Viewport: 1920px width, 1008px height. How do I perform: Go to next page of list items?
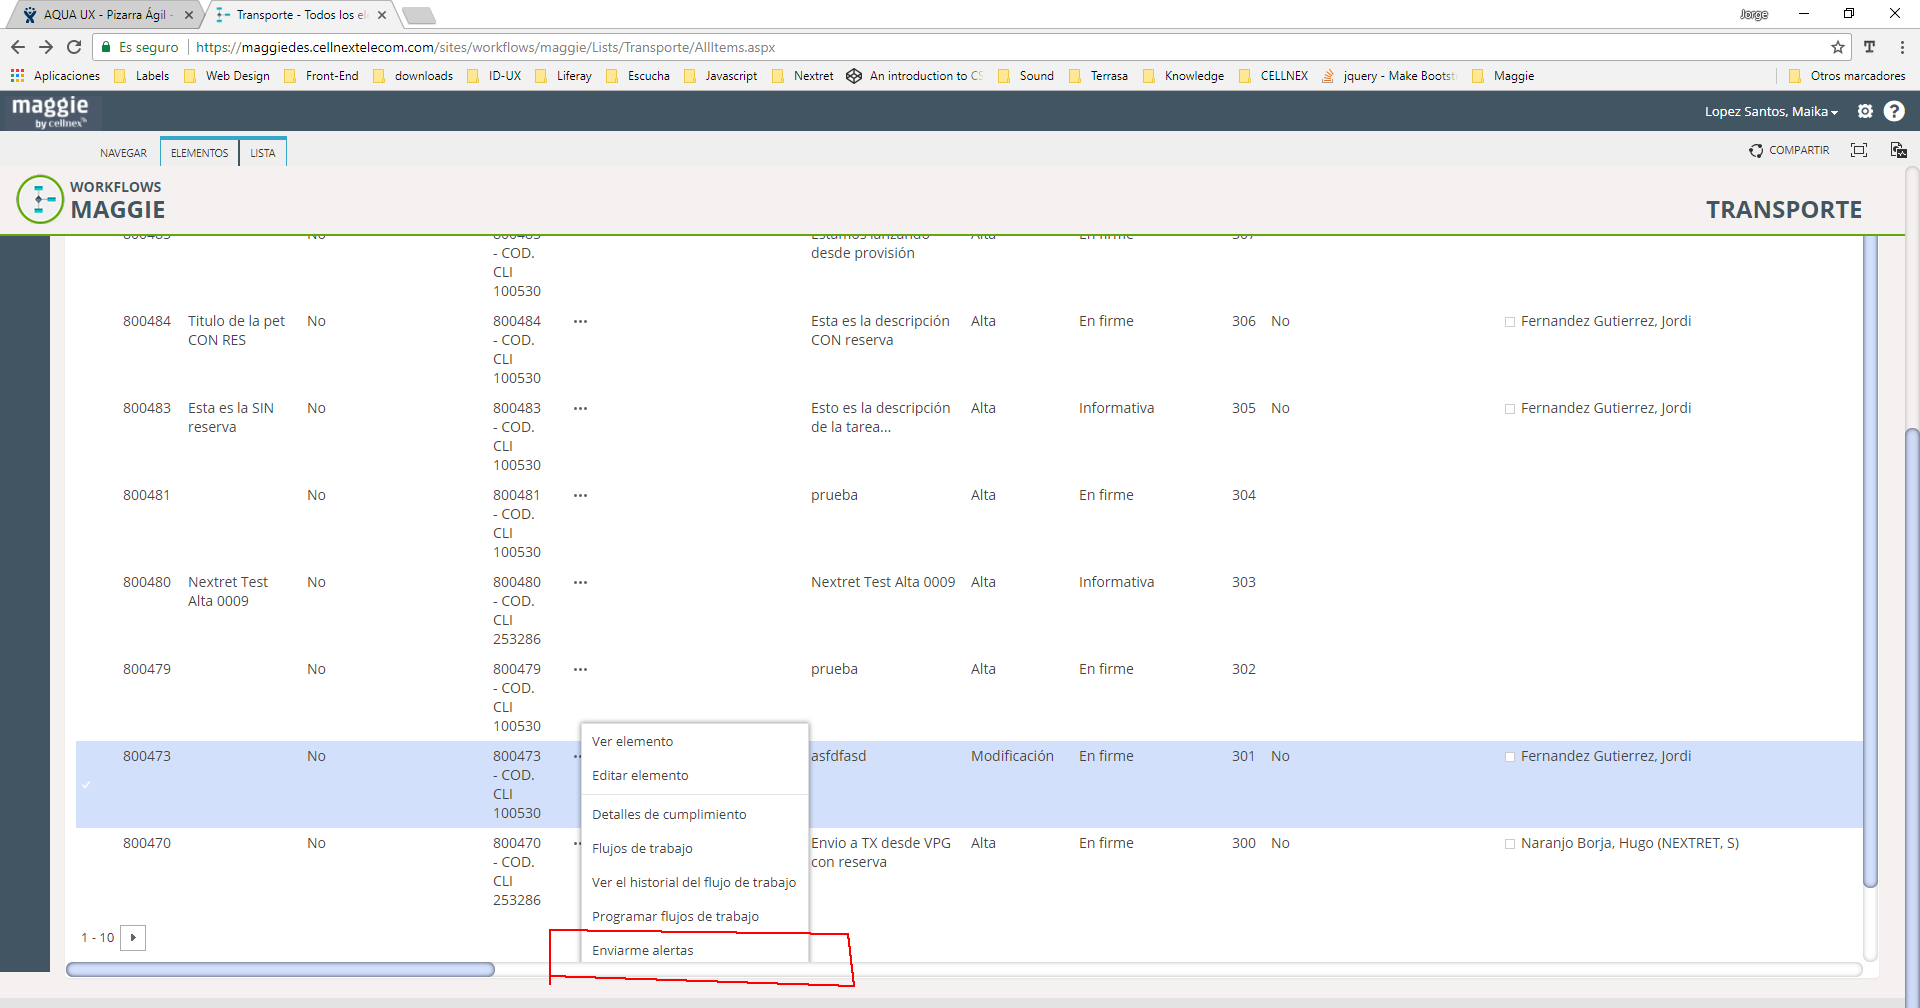(133, 938)
